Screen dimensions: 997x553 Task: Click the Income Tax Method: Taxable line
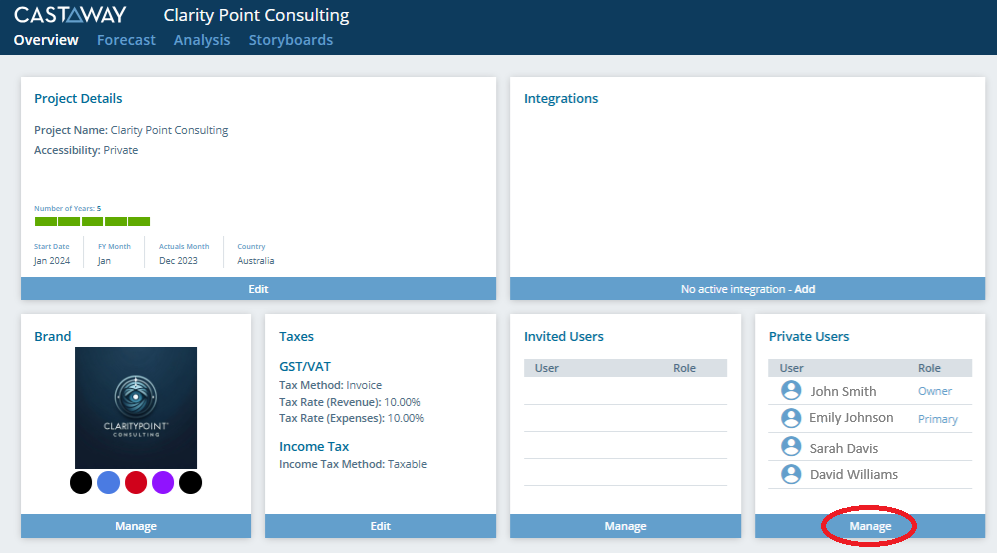click(353, 464)
